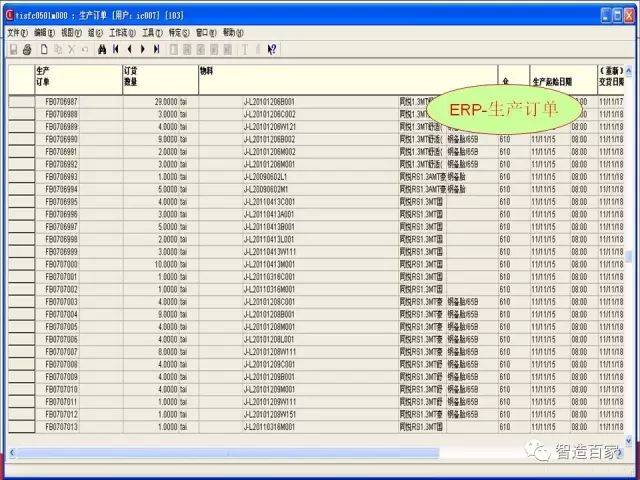
Task: Click the 生产订单 column header
Action: pyautogui.click(x=78, y=80)
